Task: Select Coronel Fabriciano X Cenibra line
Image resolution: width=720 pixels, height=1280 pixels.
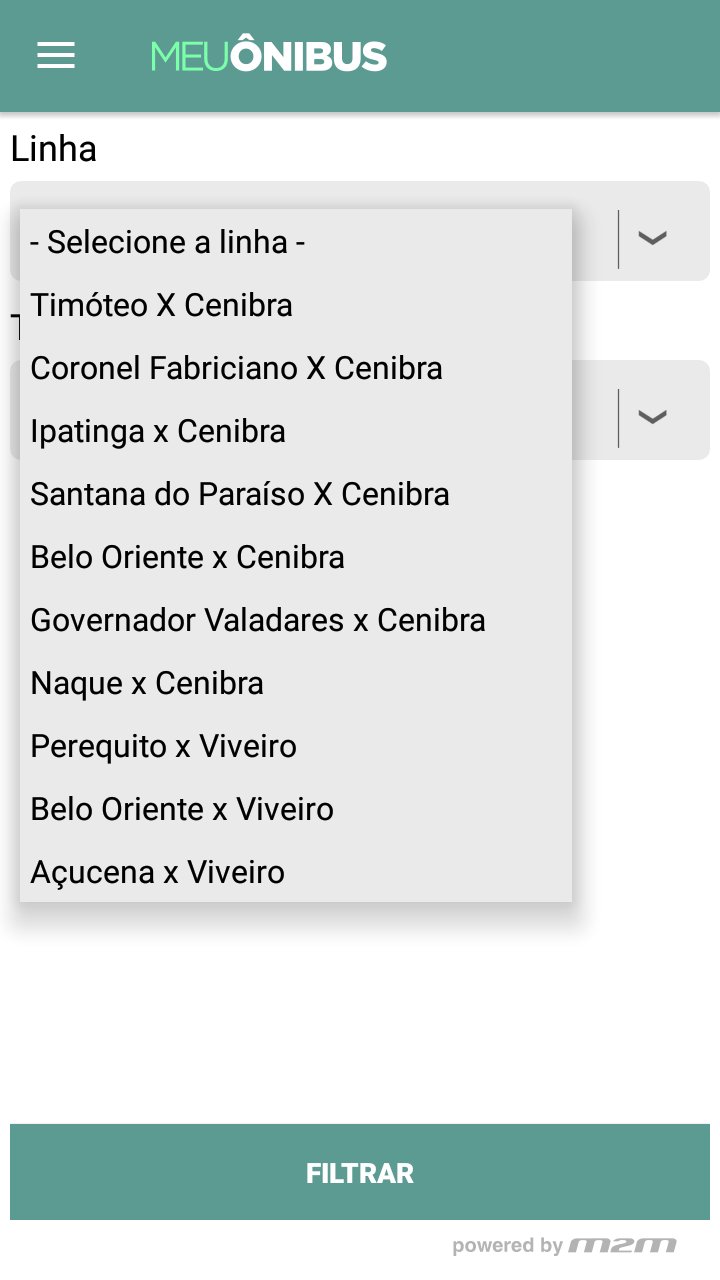Action: coord(236,368)
